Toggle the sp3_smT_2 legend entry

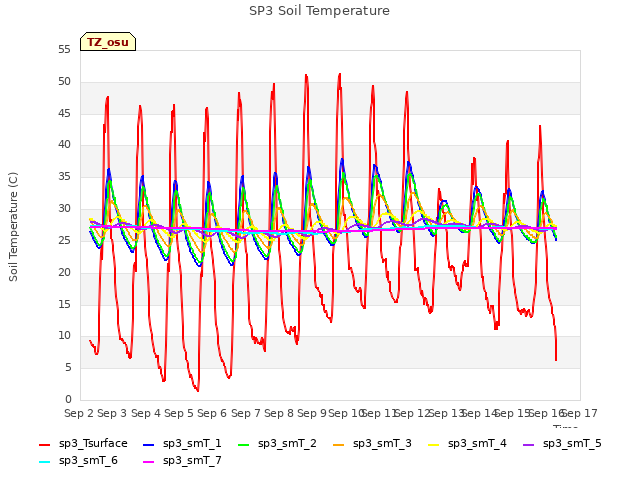pyautogui.click(x=277, y=443)
